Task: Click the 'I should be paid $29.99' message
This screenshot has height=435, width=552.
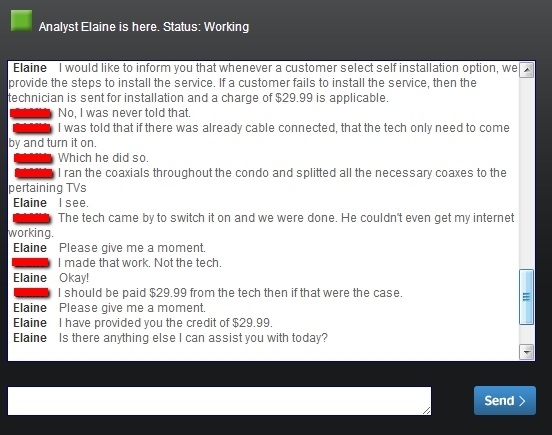Action: click(x=230, y=293)
